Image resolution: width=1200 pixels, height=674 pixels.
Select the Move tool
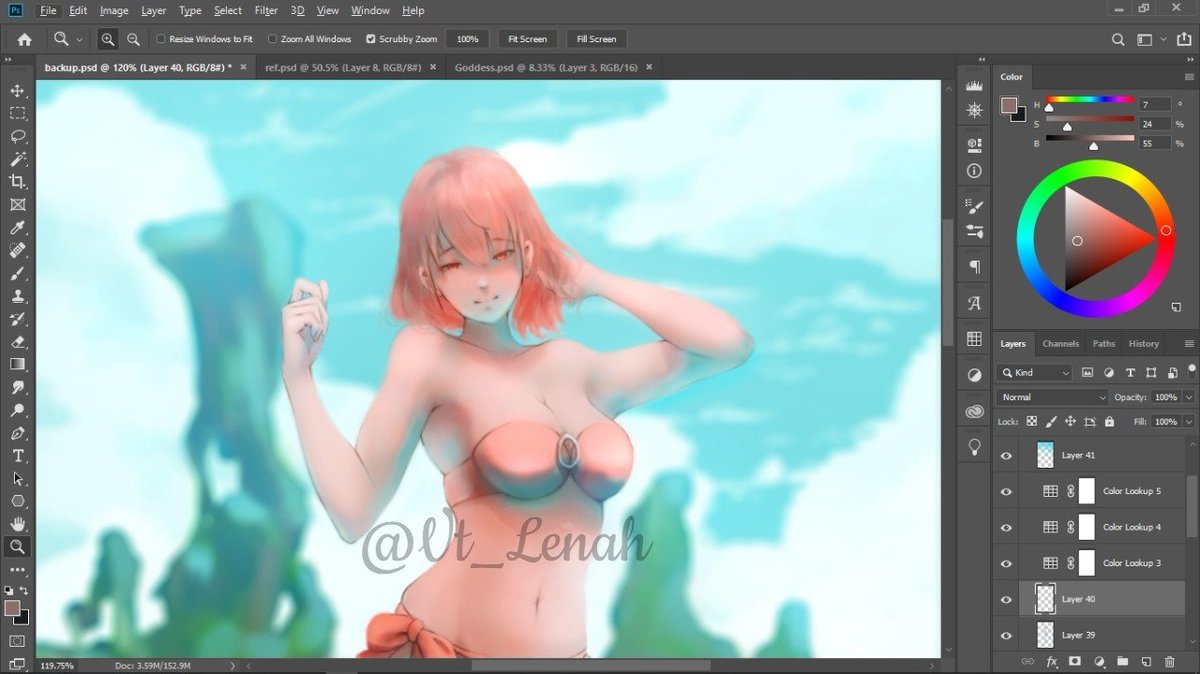point(17,91)
